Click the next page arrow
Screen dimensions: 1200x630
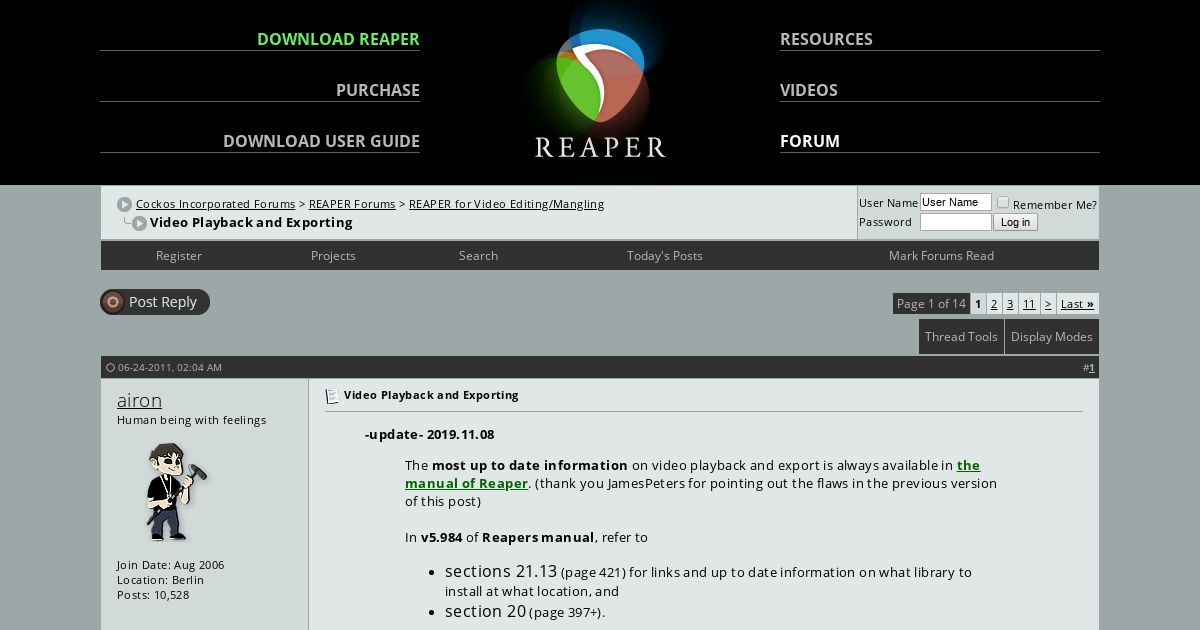click(1048, 304)
